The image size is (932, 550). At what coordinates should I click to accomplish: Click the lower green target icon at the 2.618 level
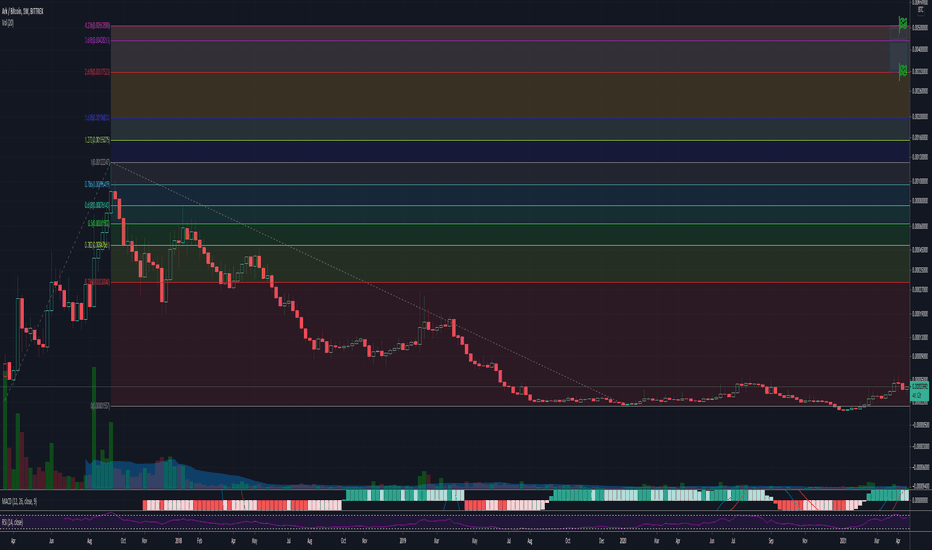903,71
